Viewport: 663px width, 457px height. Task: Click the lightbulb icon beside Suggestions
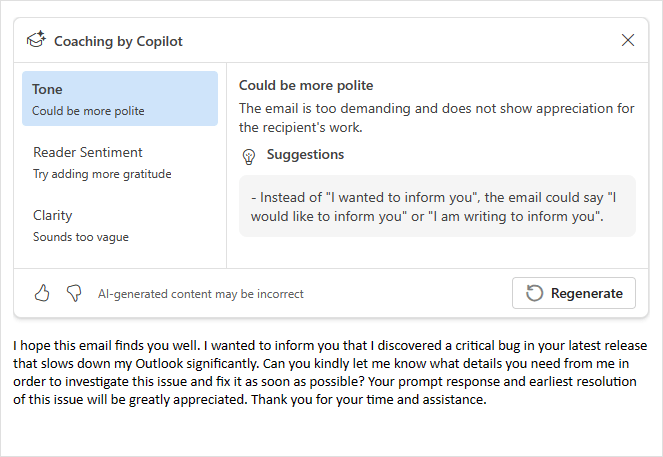pos(249,156)
